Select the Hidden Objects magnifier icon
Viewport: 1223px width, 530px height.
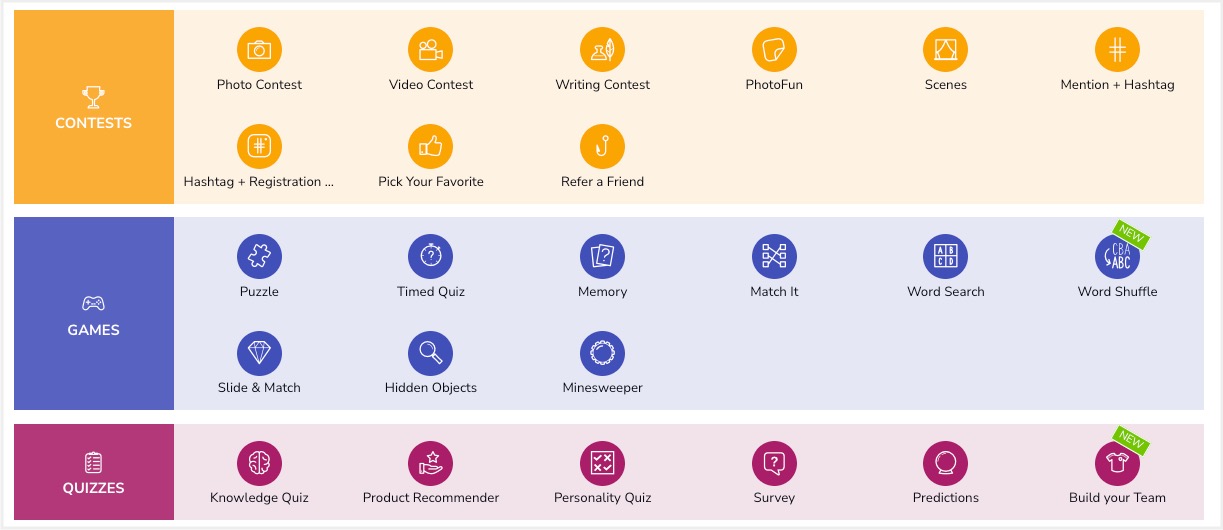point(431,352)
